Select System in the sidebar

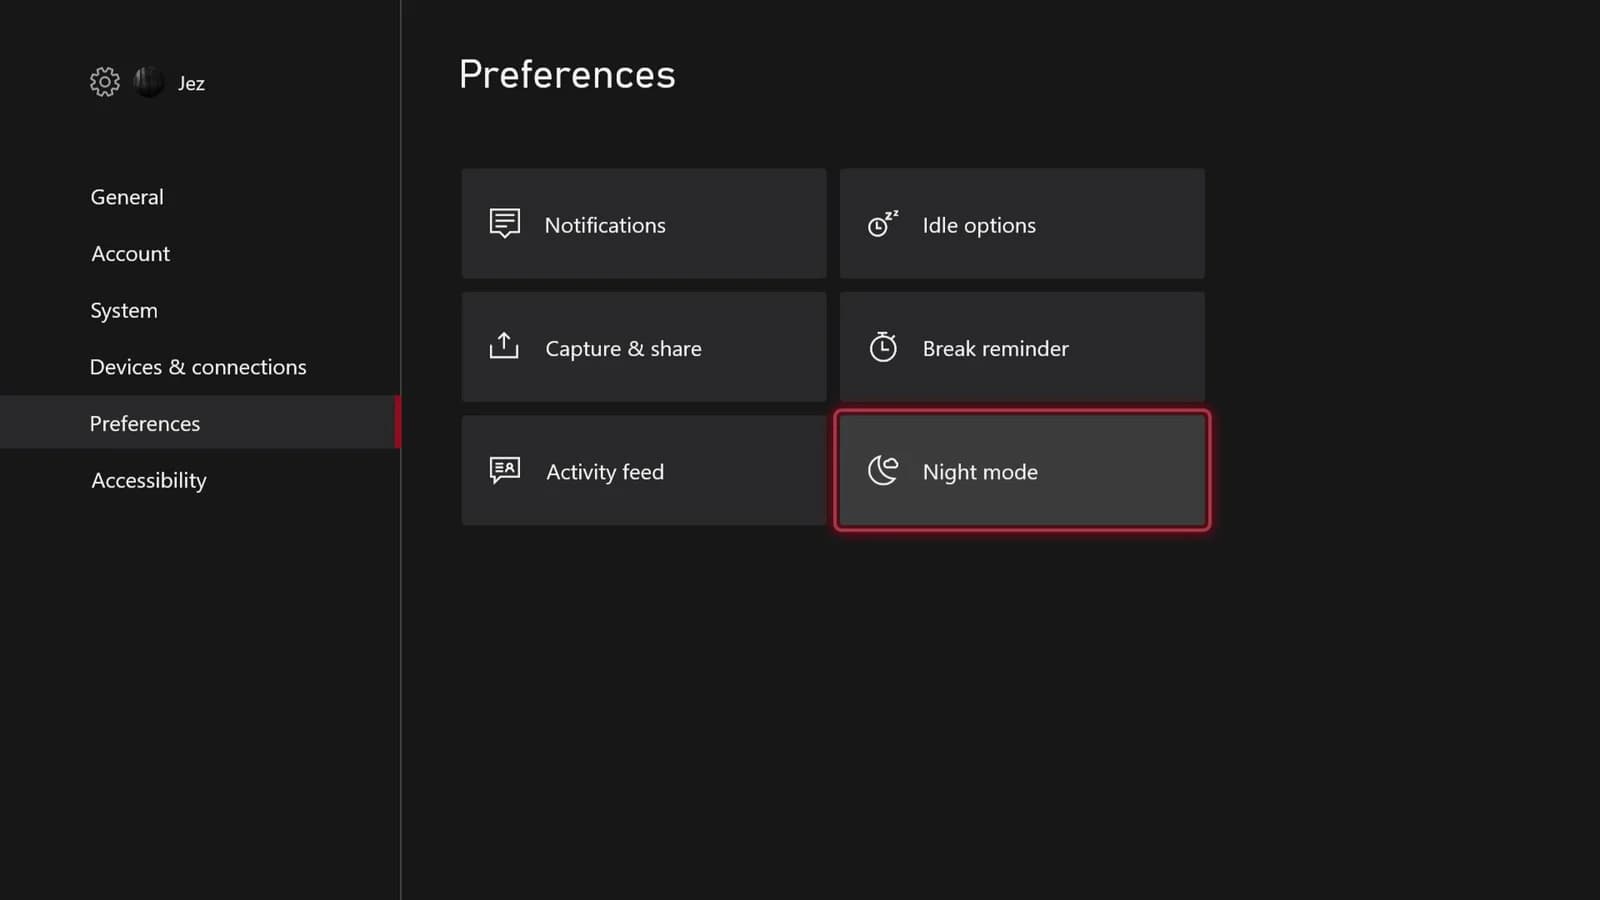[x=124, y=310]
